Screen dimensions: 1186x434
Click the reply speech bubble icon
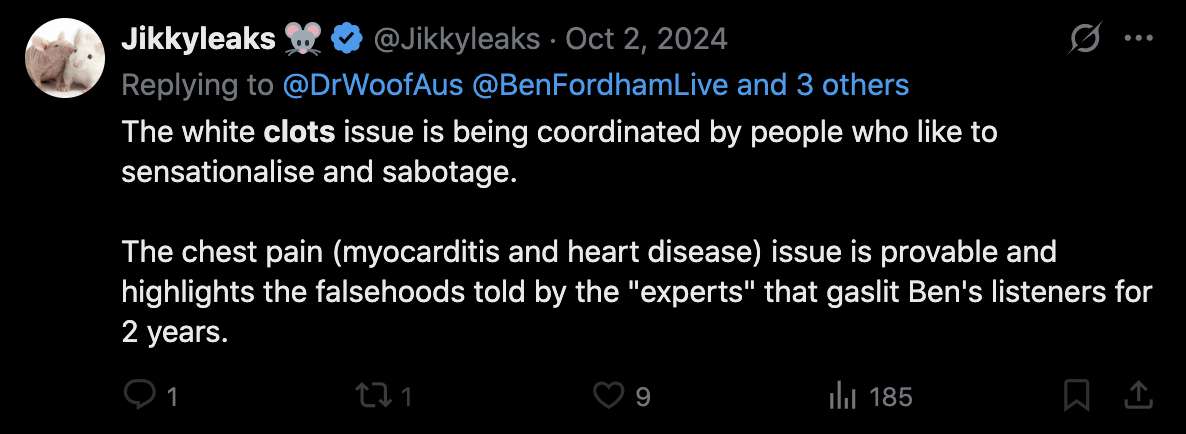point(138,396)
